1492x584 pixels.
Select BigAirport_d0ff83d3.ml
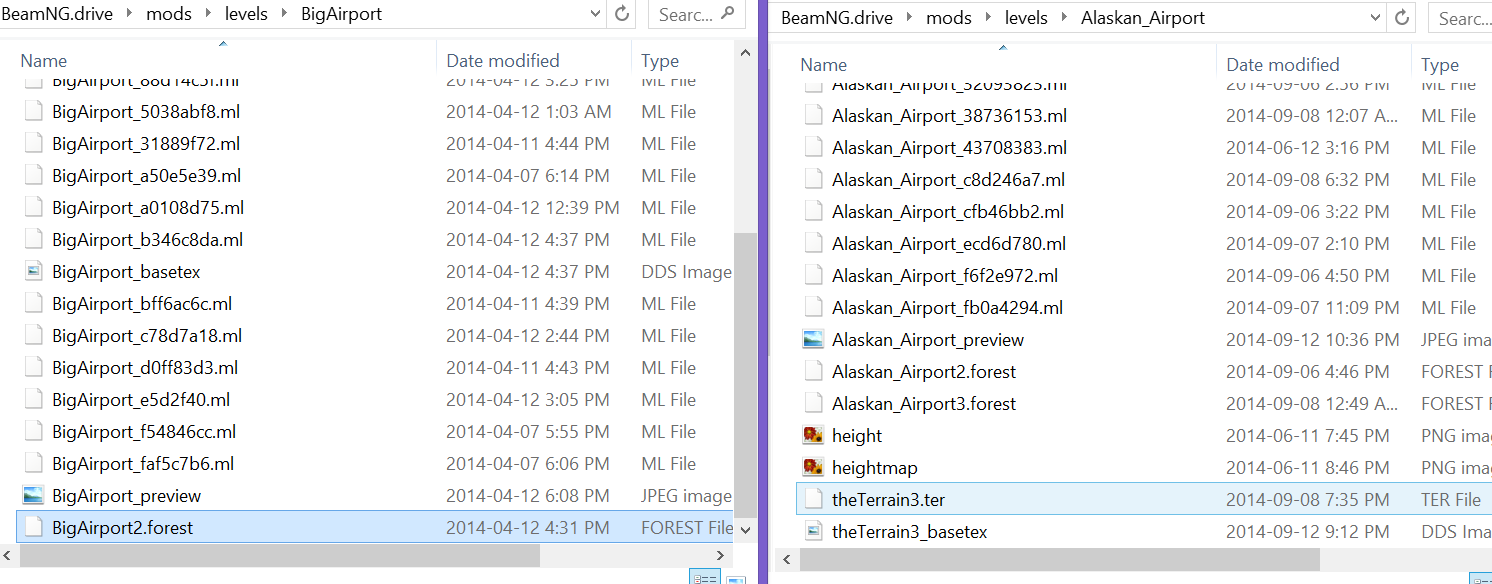click(x=145, y=368)
